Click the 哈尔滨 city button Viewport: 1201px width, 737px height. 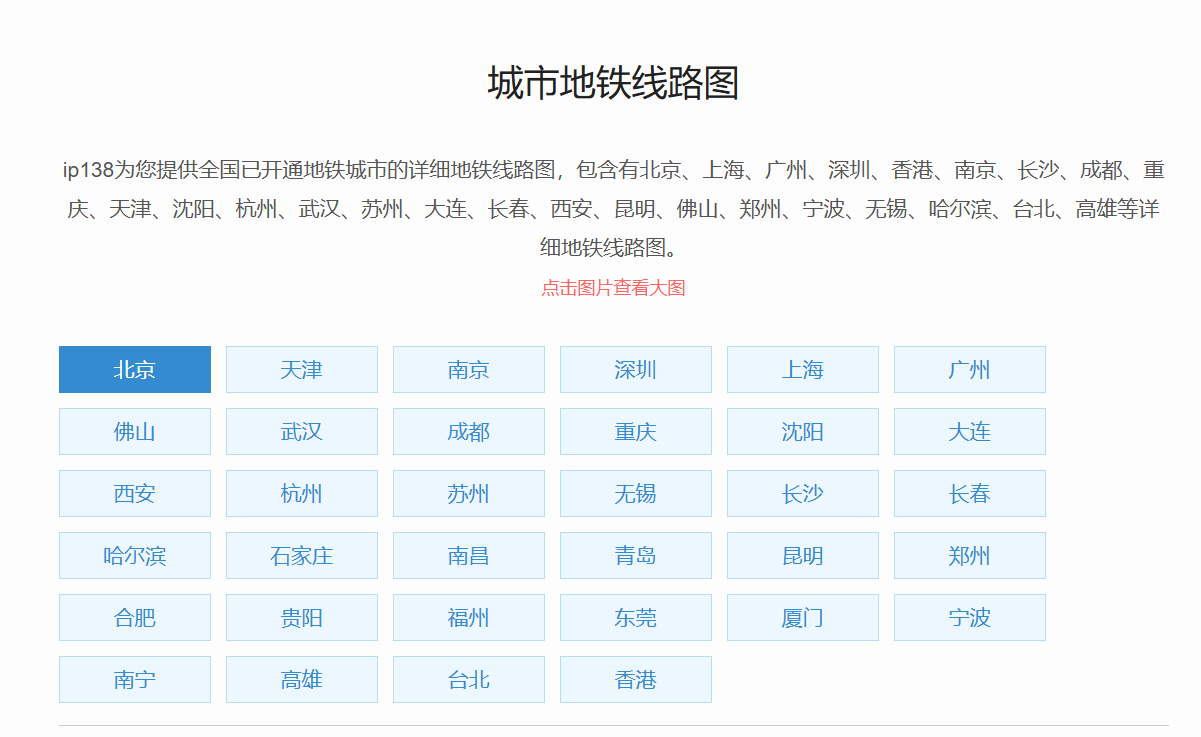pyautogui.click(x=135, y=556)
